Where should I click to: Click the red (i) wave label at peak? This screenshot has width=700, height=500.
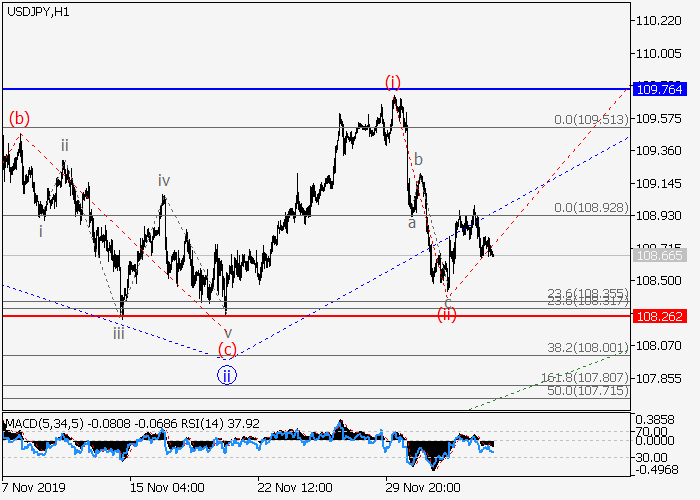(x=393, y=82)
